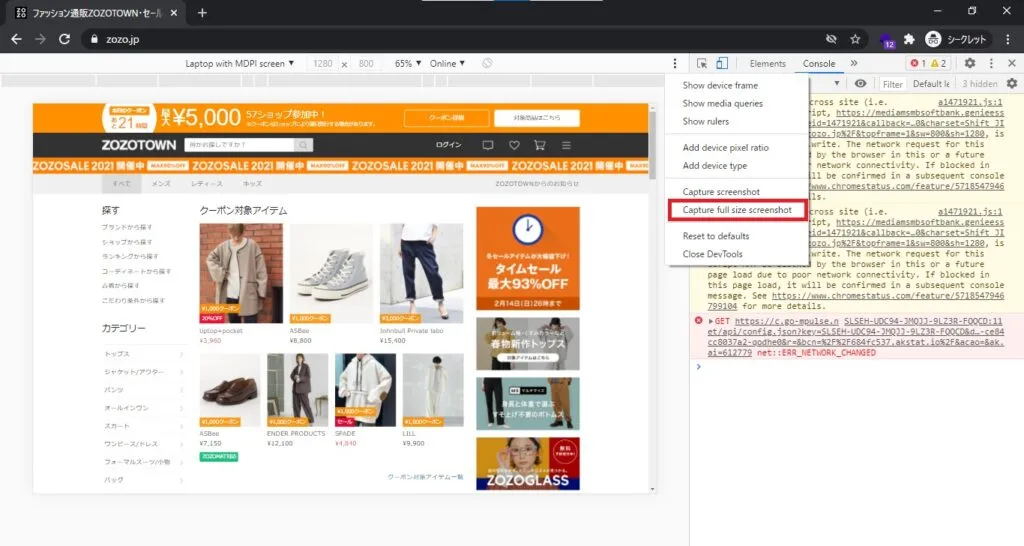Viewport: 1024px width, 546px height.
Task: Click the grey sneakers product thumbnail
Action: coord(331,274)
